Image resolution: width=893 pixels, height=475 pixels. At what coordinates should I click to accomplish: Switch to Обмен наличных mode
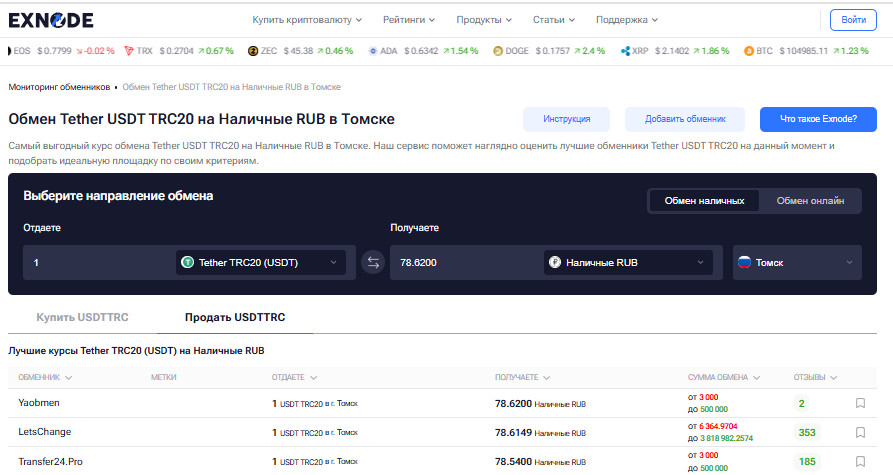point(704,200)
